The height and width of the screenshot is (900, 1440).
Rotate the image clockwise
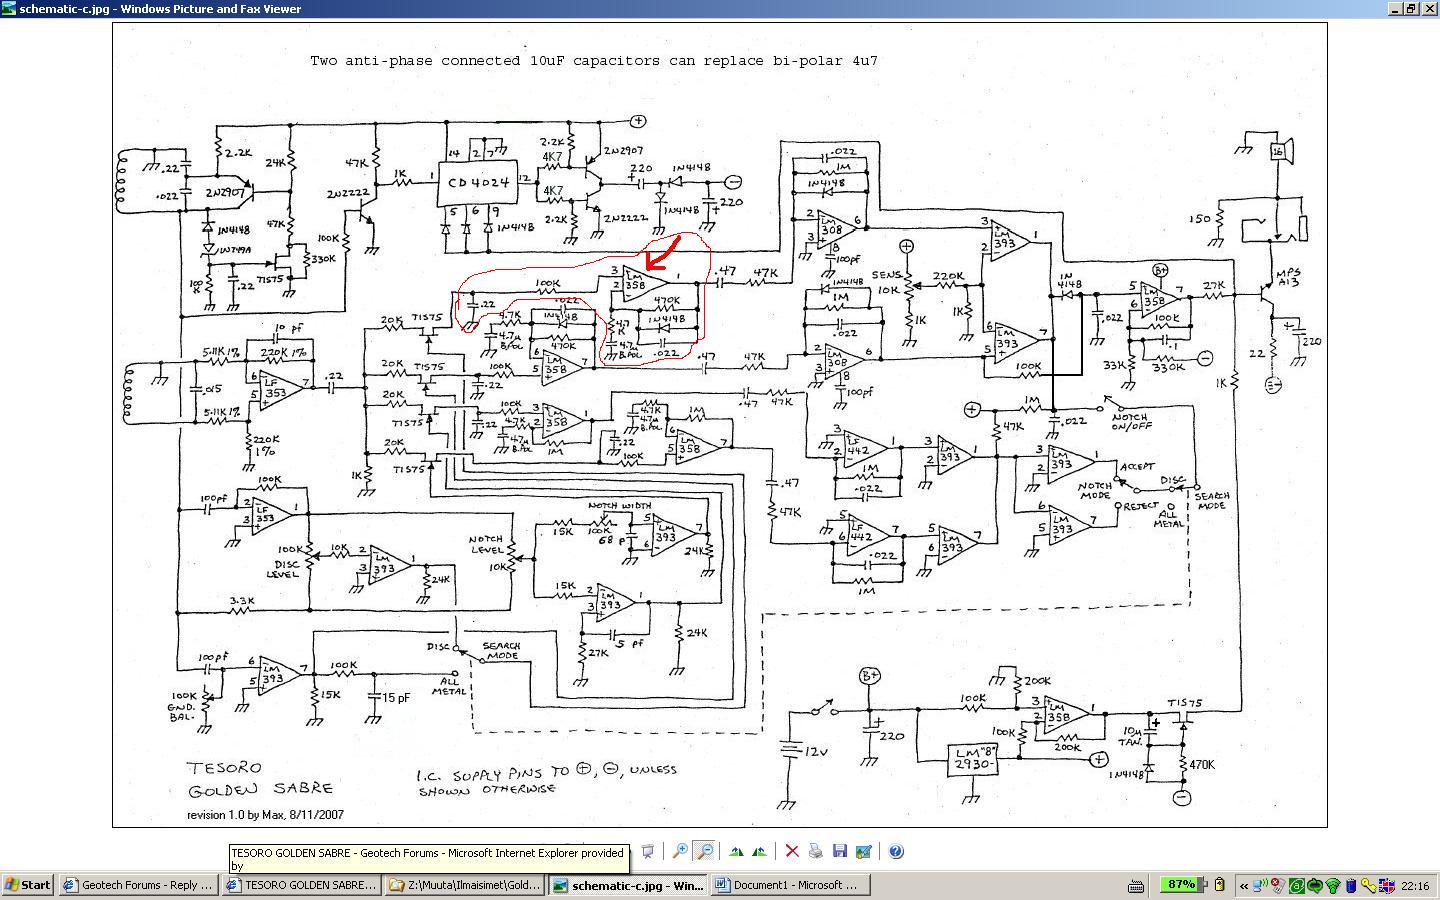pos(736,851)
